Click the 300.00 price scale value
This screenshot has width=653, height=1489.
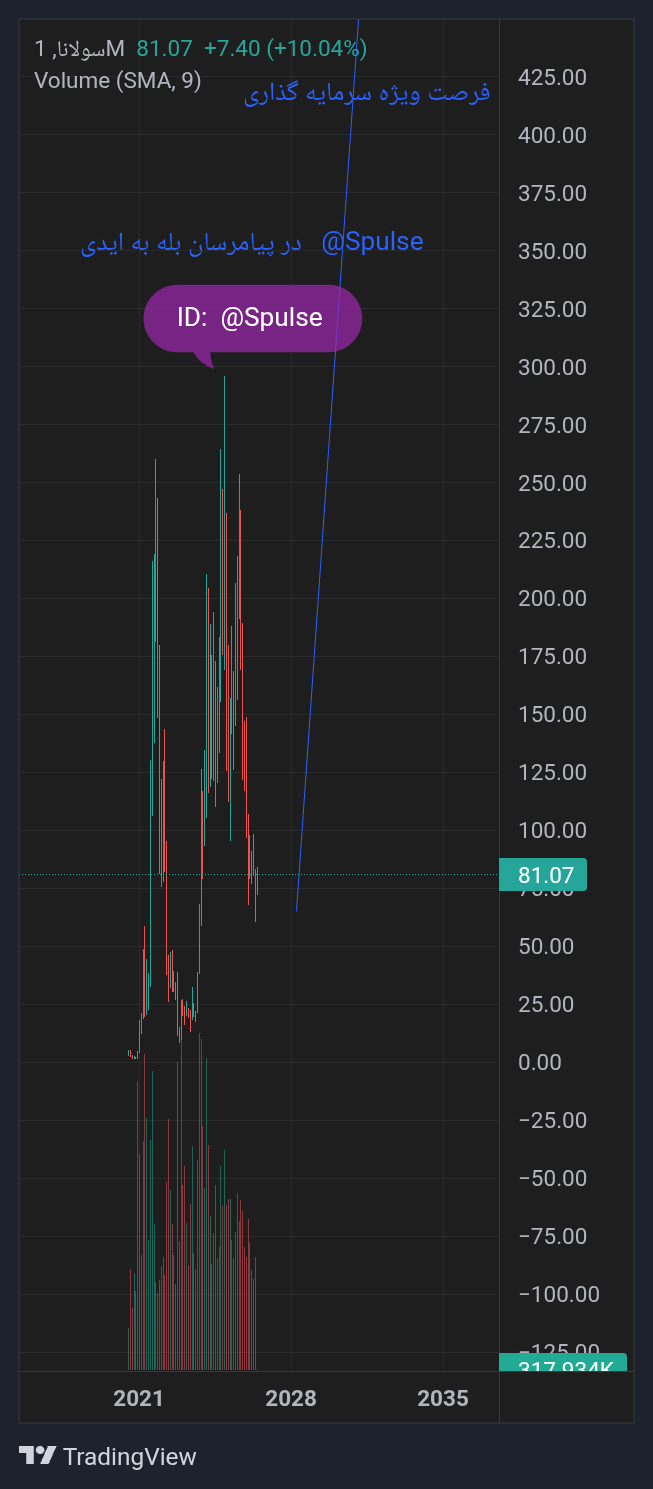[553, 367]
